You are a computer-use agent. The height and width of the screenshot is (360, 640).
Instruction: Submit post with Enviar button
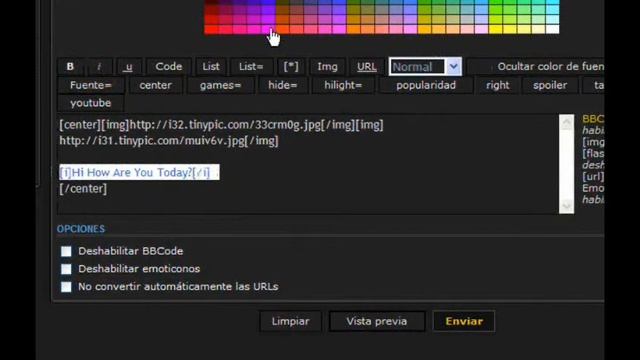(x=464, y=321)
